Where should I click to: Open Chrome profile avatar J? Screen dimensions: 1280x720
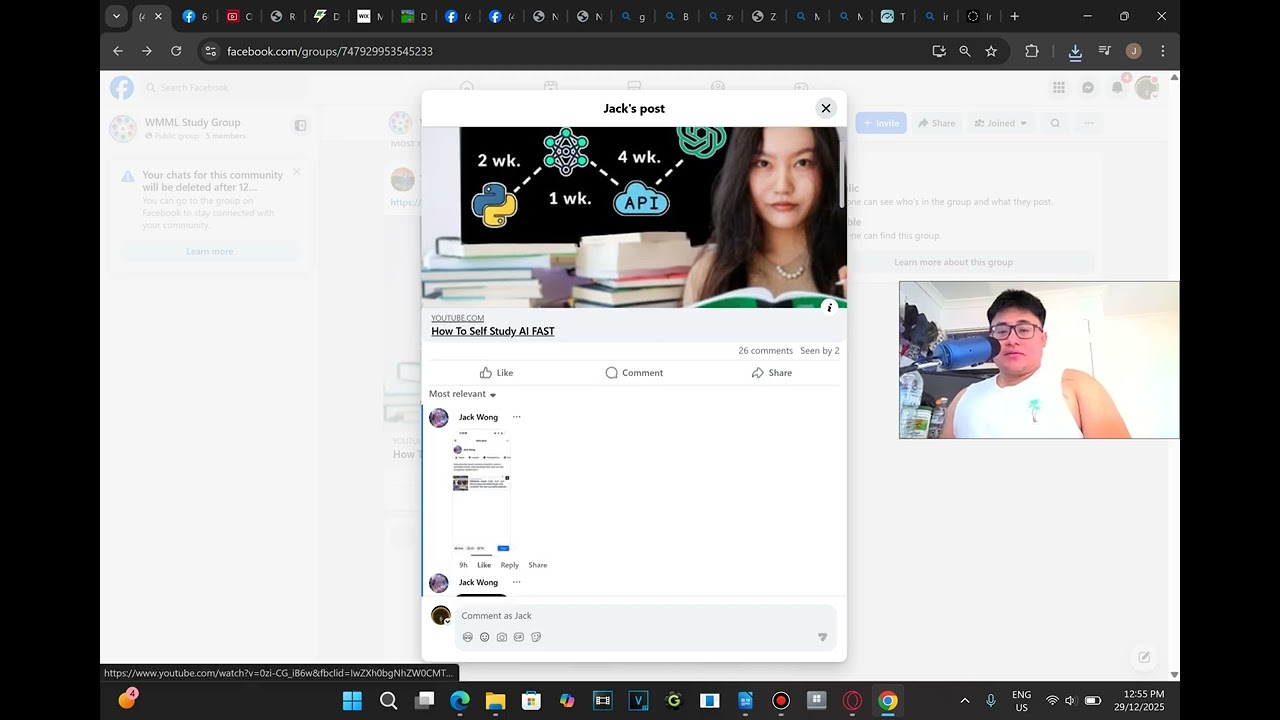1133,51
